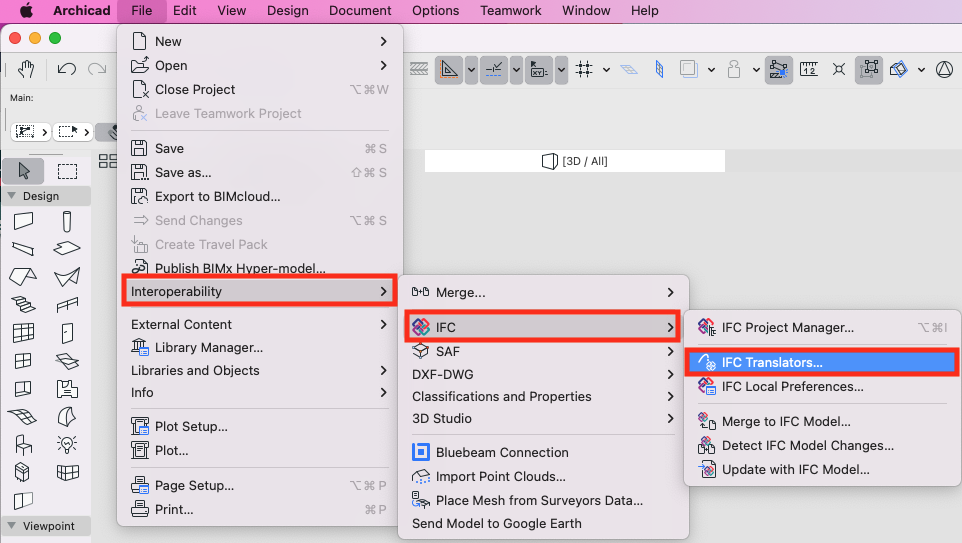962x543 pixels.
Task: Toggle the Snap Guides button
Action: point(494,69)
